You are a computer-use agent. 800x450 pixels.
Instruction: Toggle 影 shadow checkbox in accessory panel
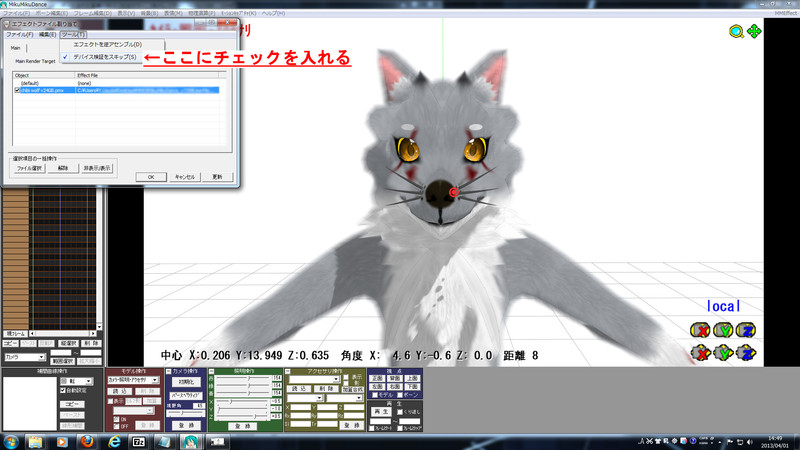pos(345,383)
